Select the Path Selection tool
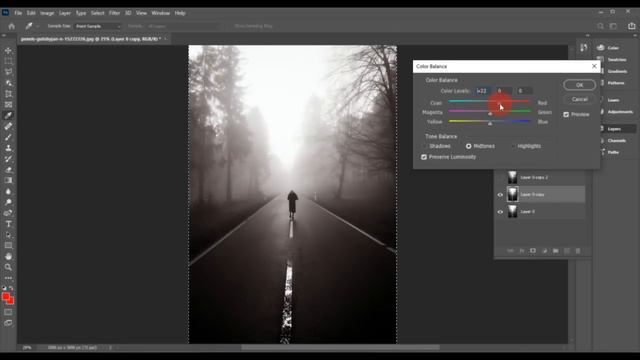Viewport: 640px width, 360px height. [8, 235]
